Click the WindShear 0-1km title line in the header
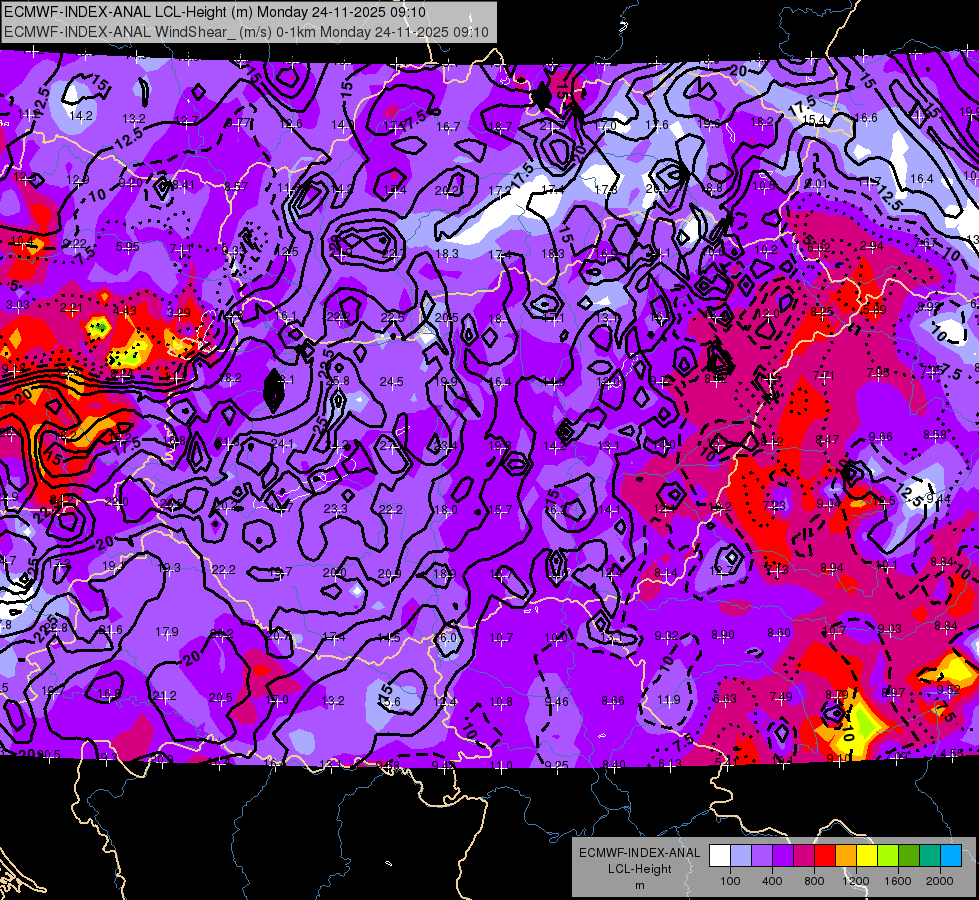The image size is (979, 900). tap(246, 31)
